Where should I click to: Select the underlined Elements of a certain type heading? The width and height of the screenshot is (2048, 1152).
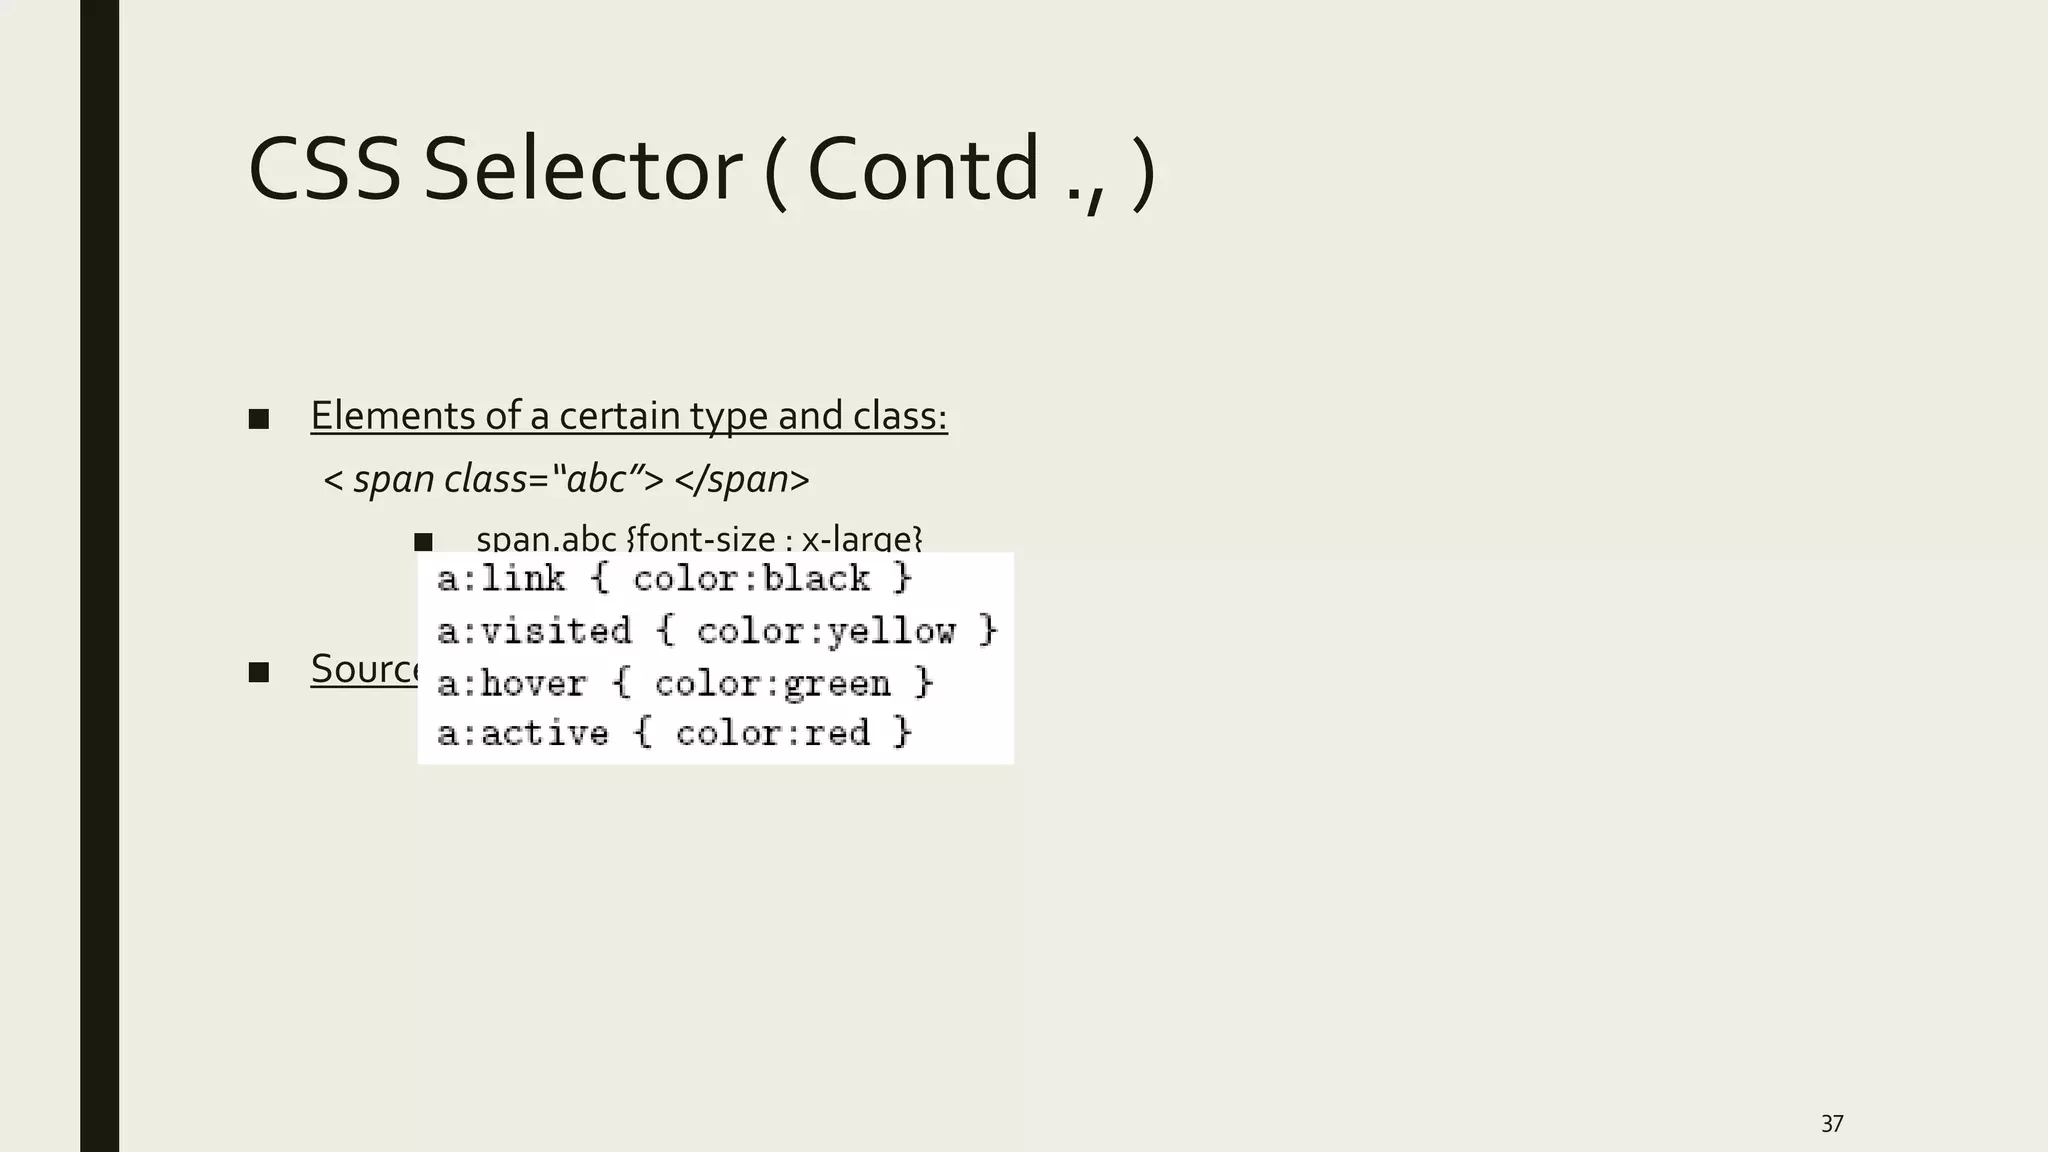pos(628,415)
